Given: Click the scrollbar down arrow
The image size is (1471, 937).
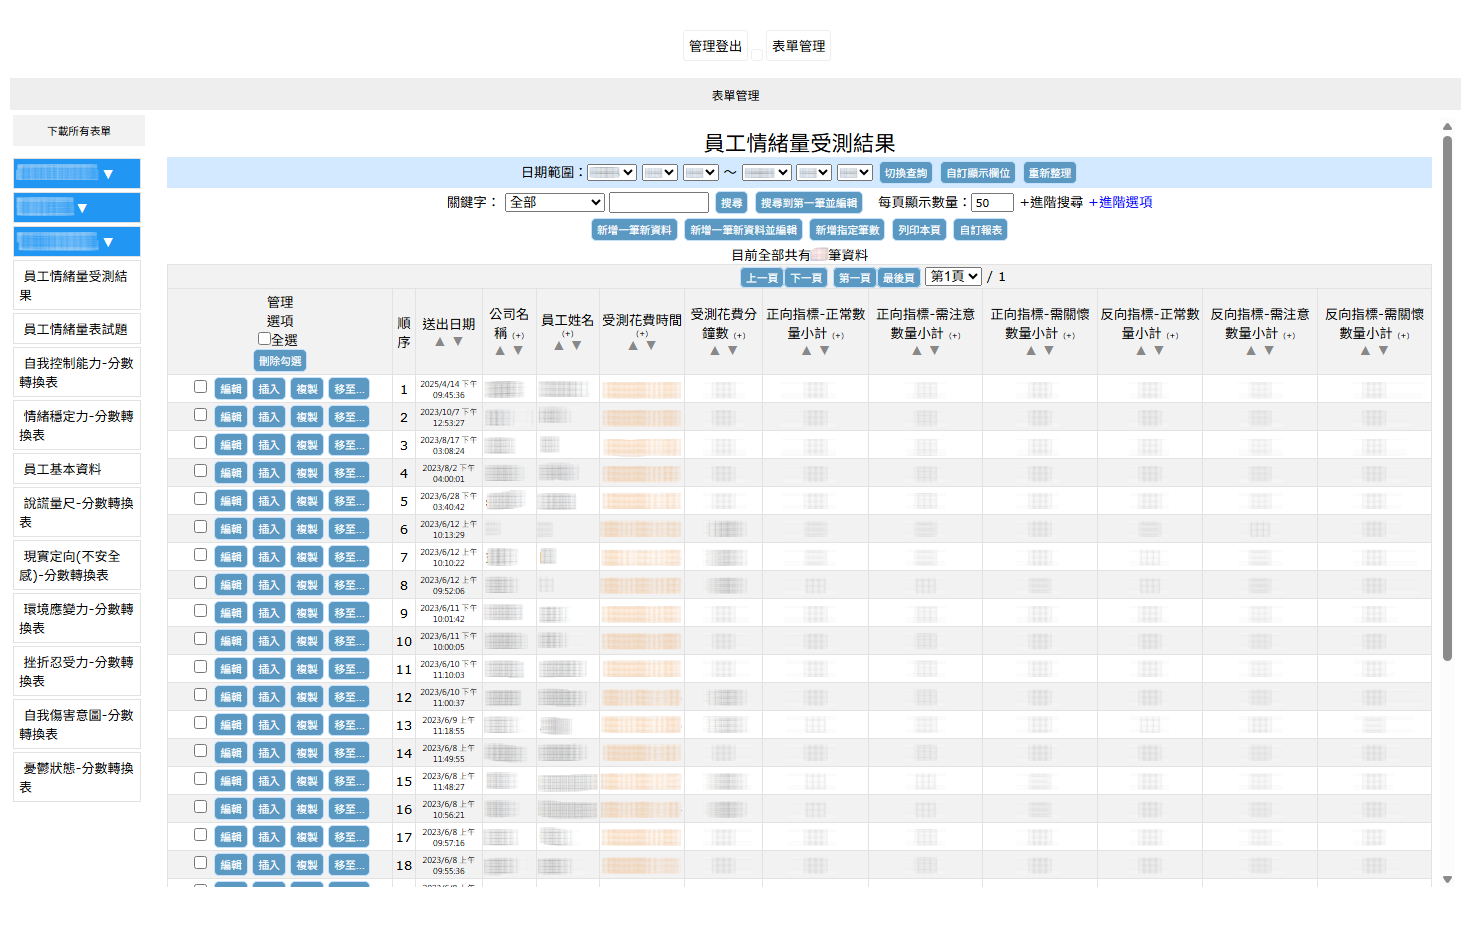Looking at the screenshot, I should coord(1447,880).
